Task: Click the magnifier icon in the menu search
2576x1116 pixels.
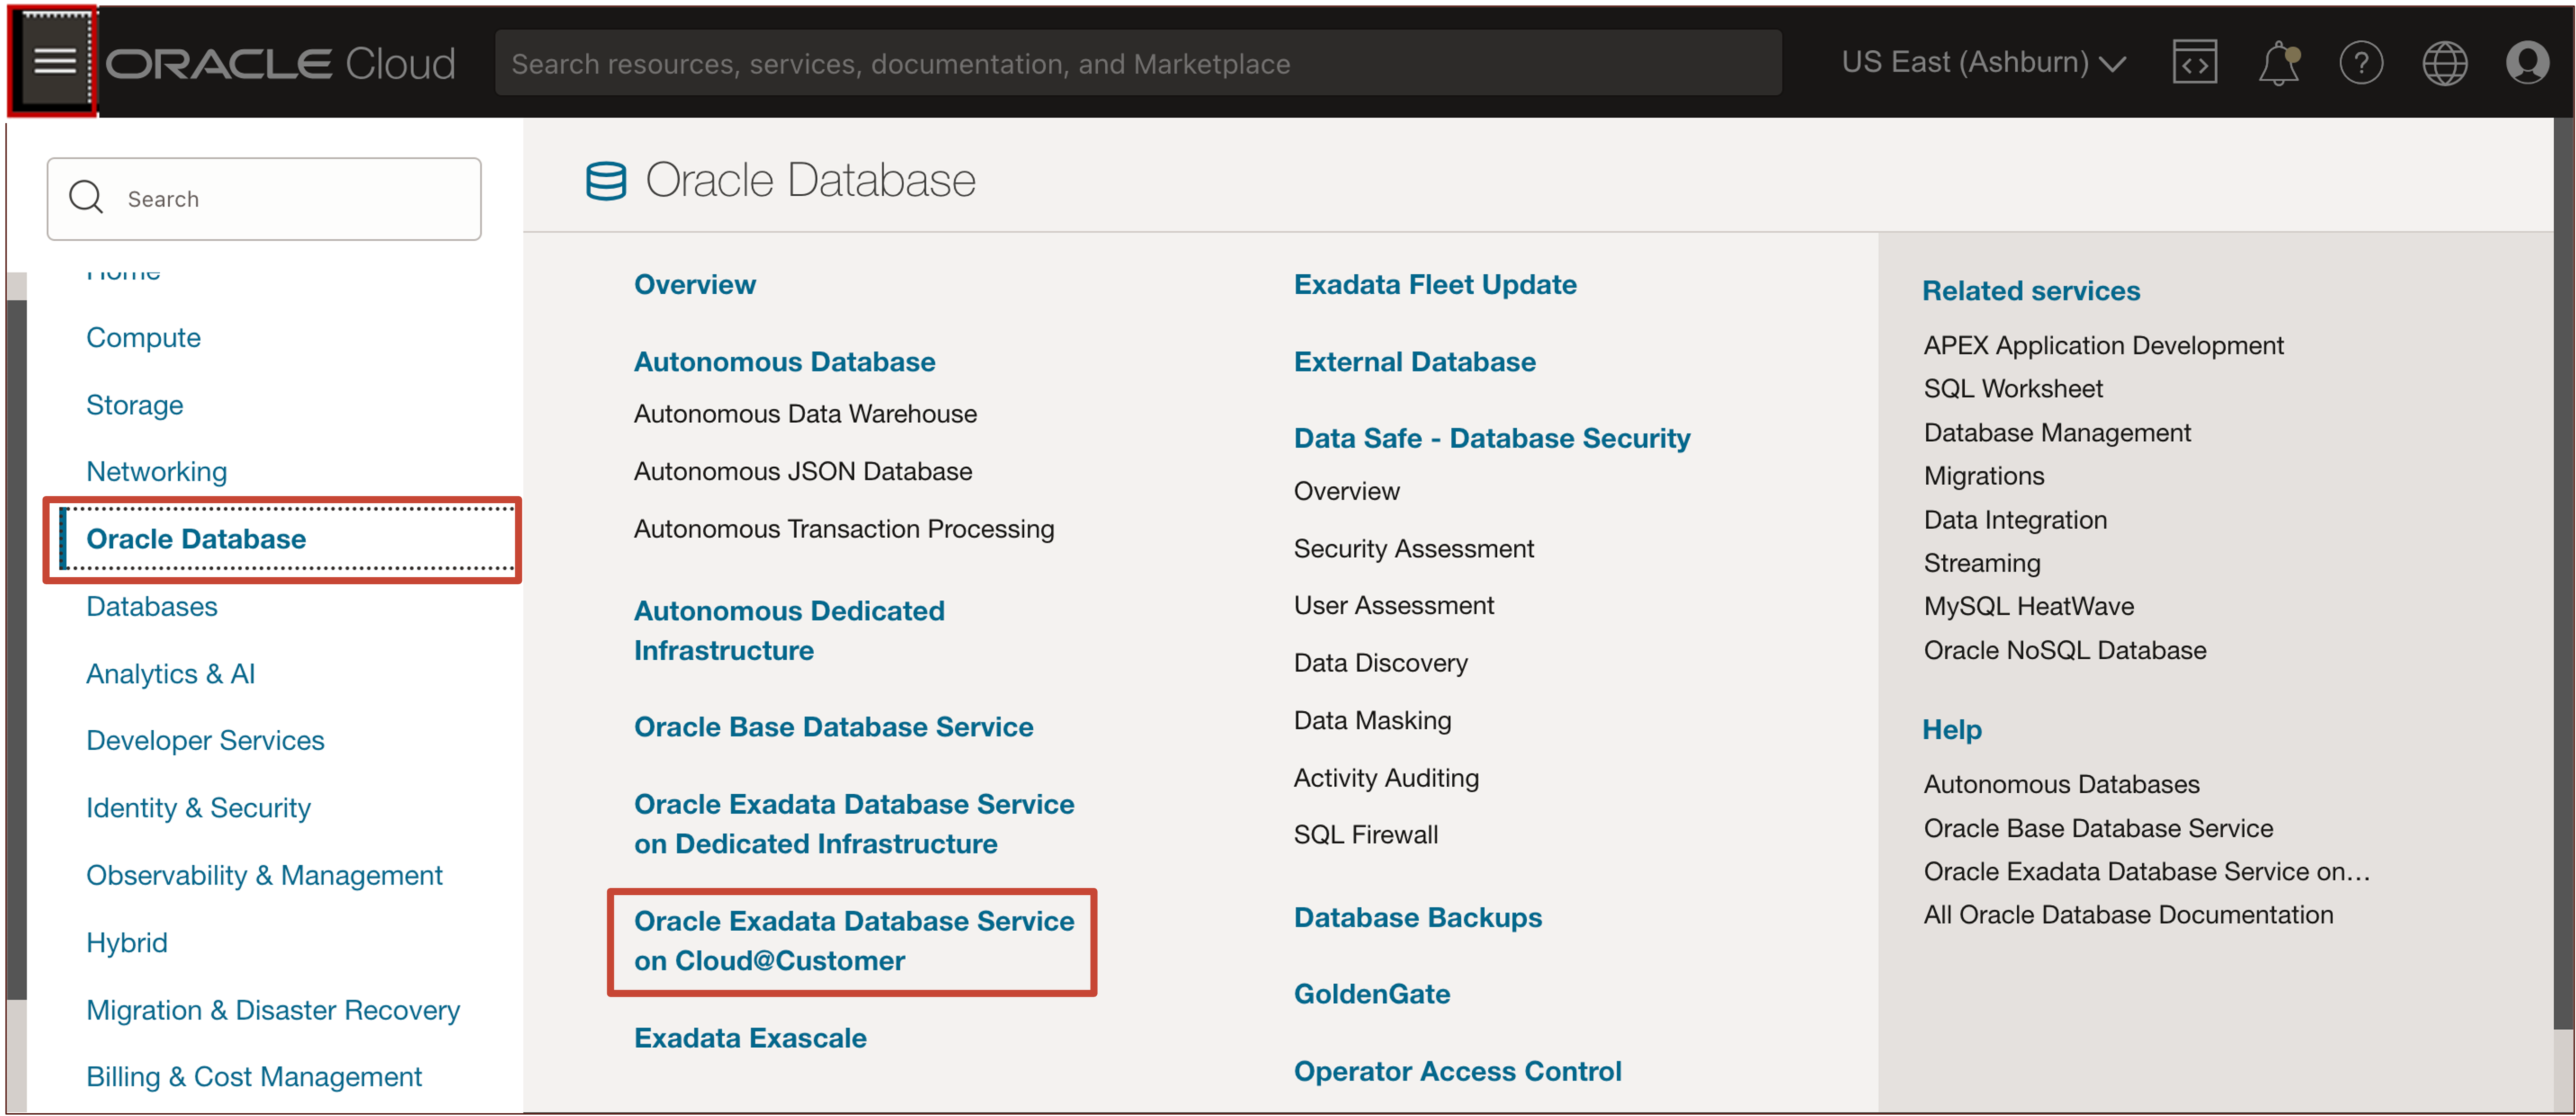Action: 86,197
